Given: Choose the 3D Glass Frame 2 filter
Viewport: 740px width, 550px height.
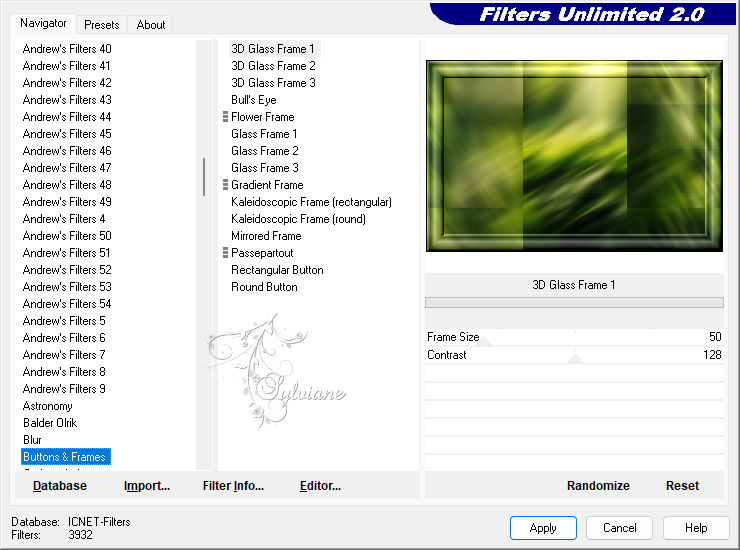Looking at the screenshot, I should pos(273,66).
